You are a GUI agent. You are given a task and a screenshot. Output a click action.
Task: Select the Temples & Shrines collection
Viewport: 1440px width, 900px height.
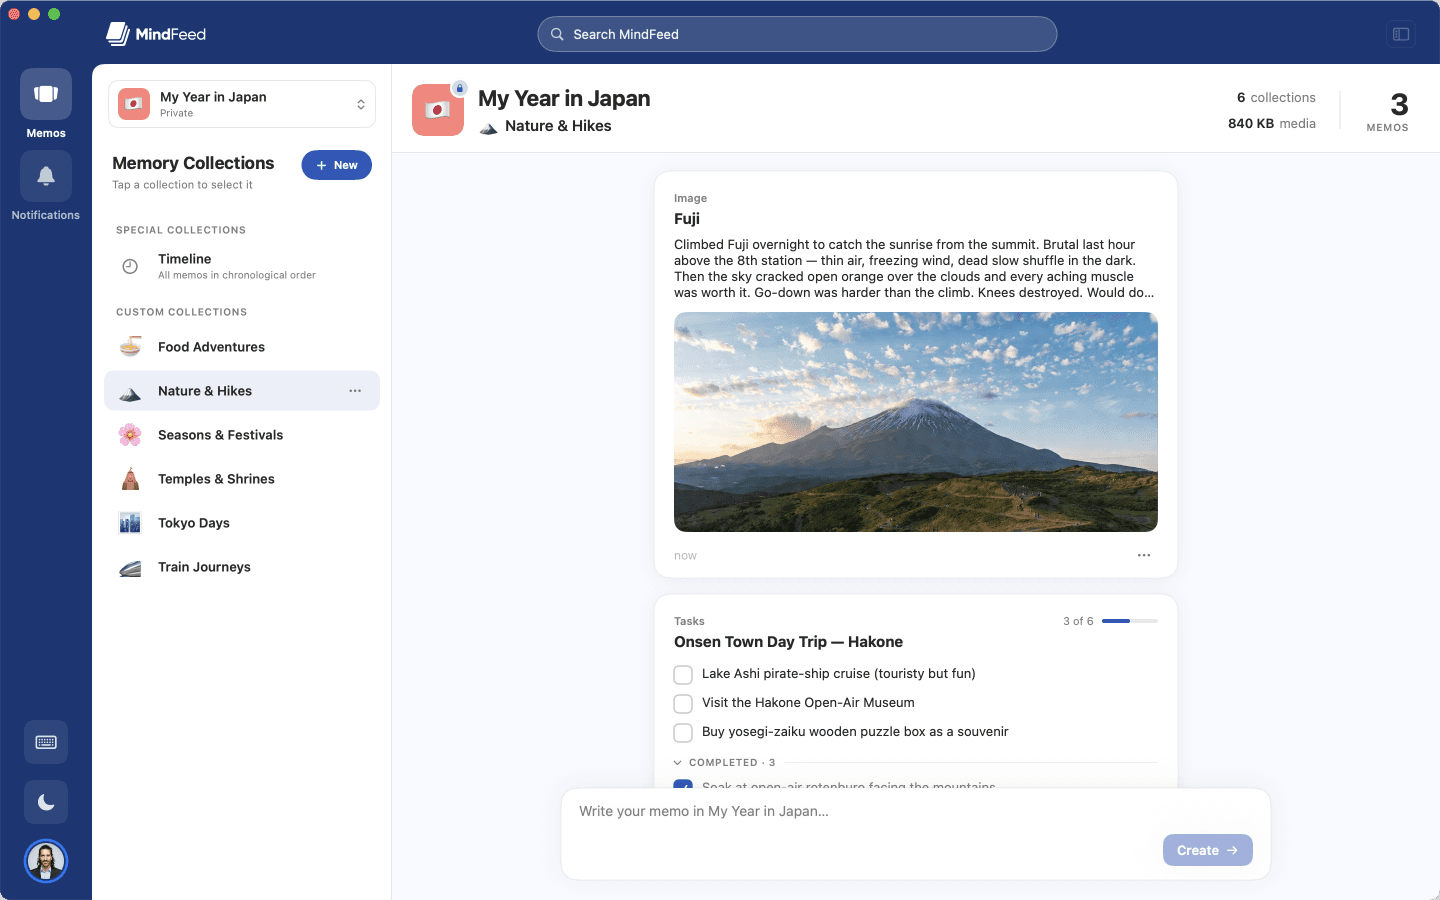click(242, 479)
